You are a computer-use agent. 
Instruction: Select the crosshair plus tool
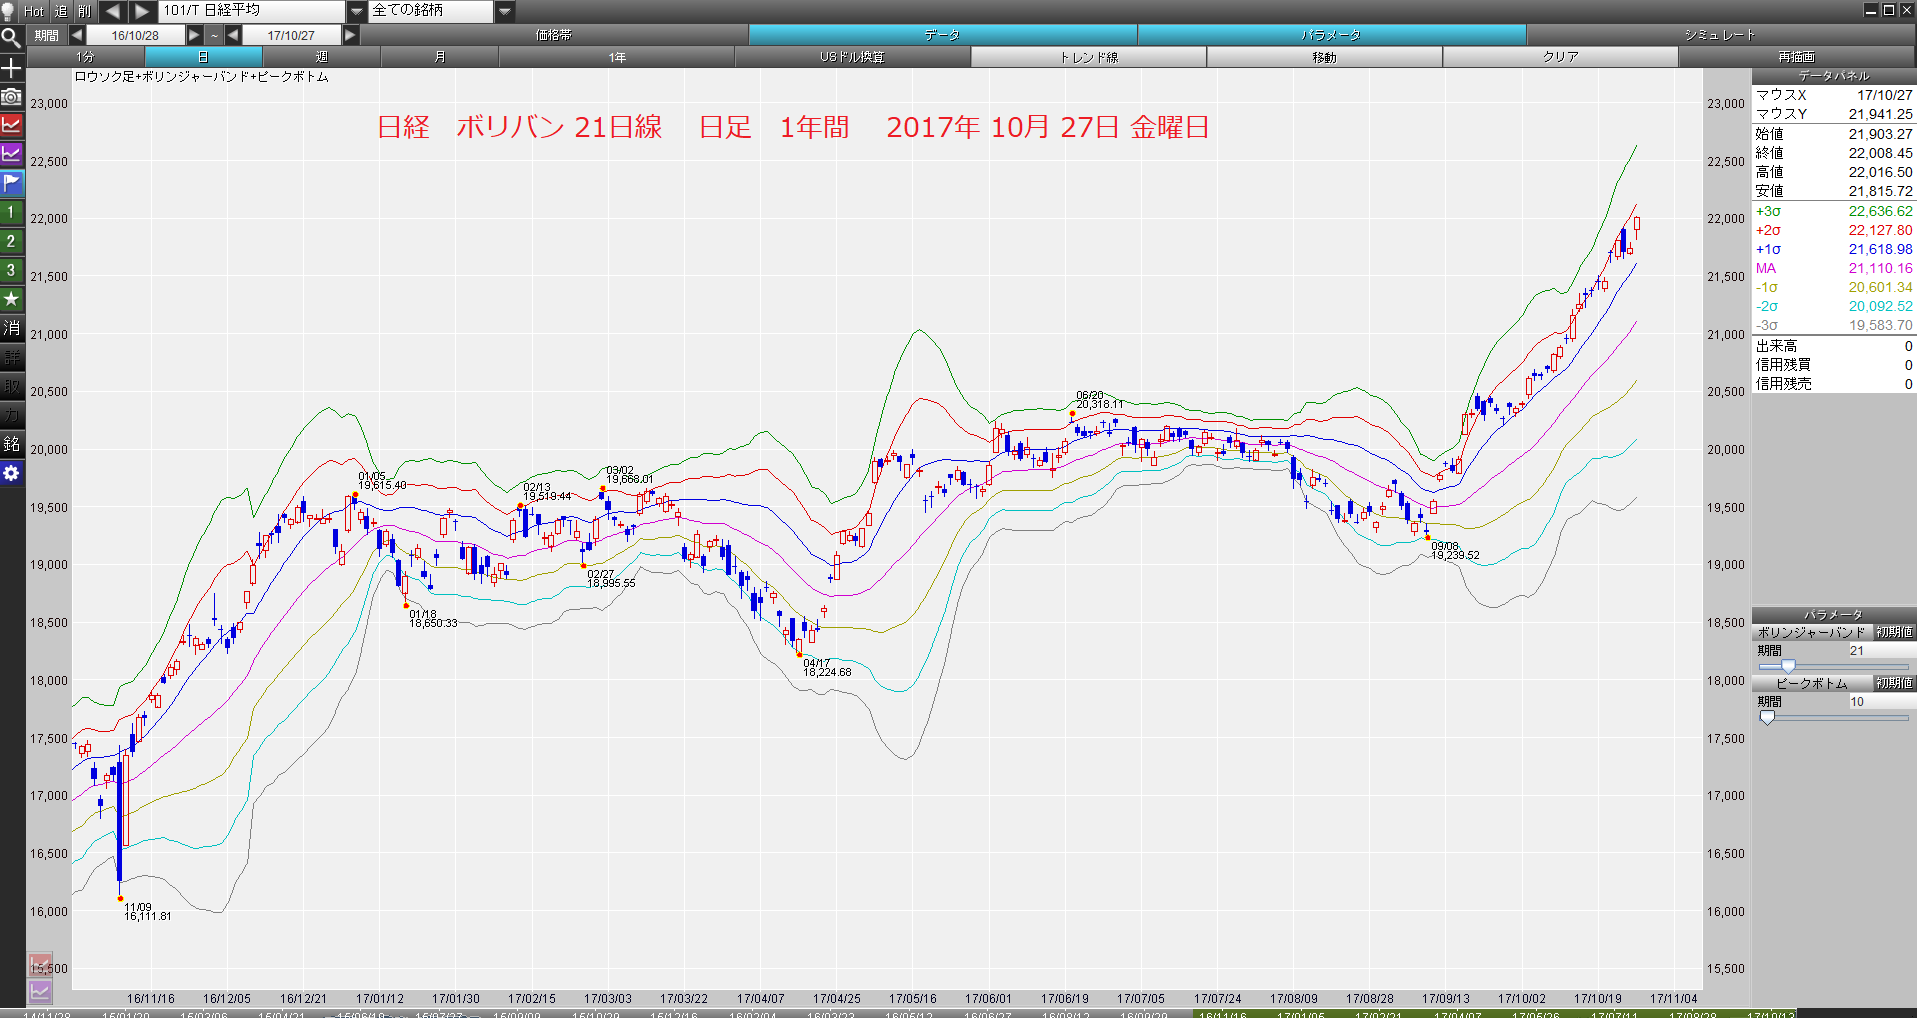[x=11, y=67]
